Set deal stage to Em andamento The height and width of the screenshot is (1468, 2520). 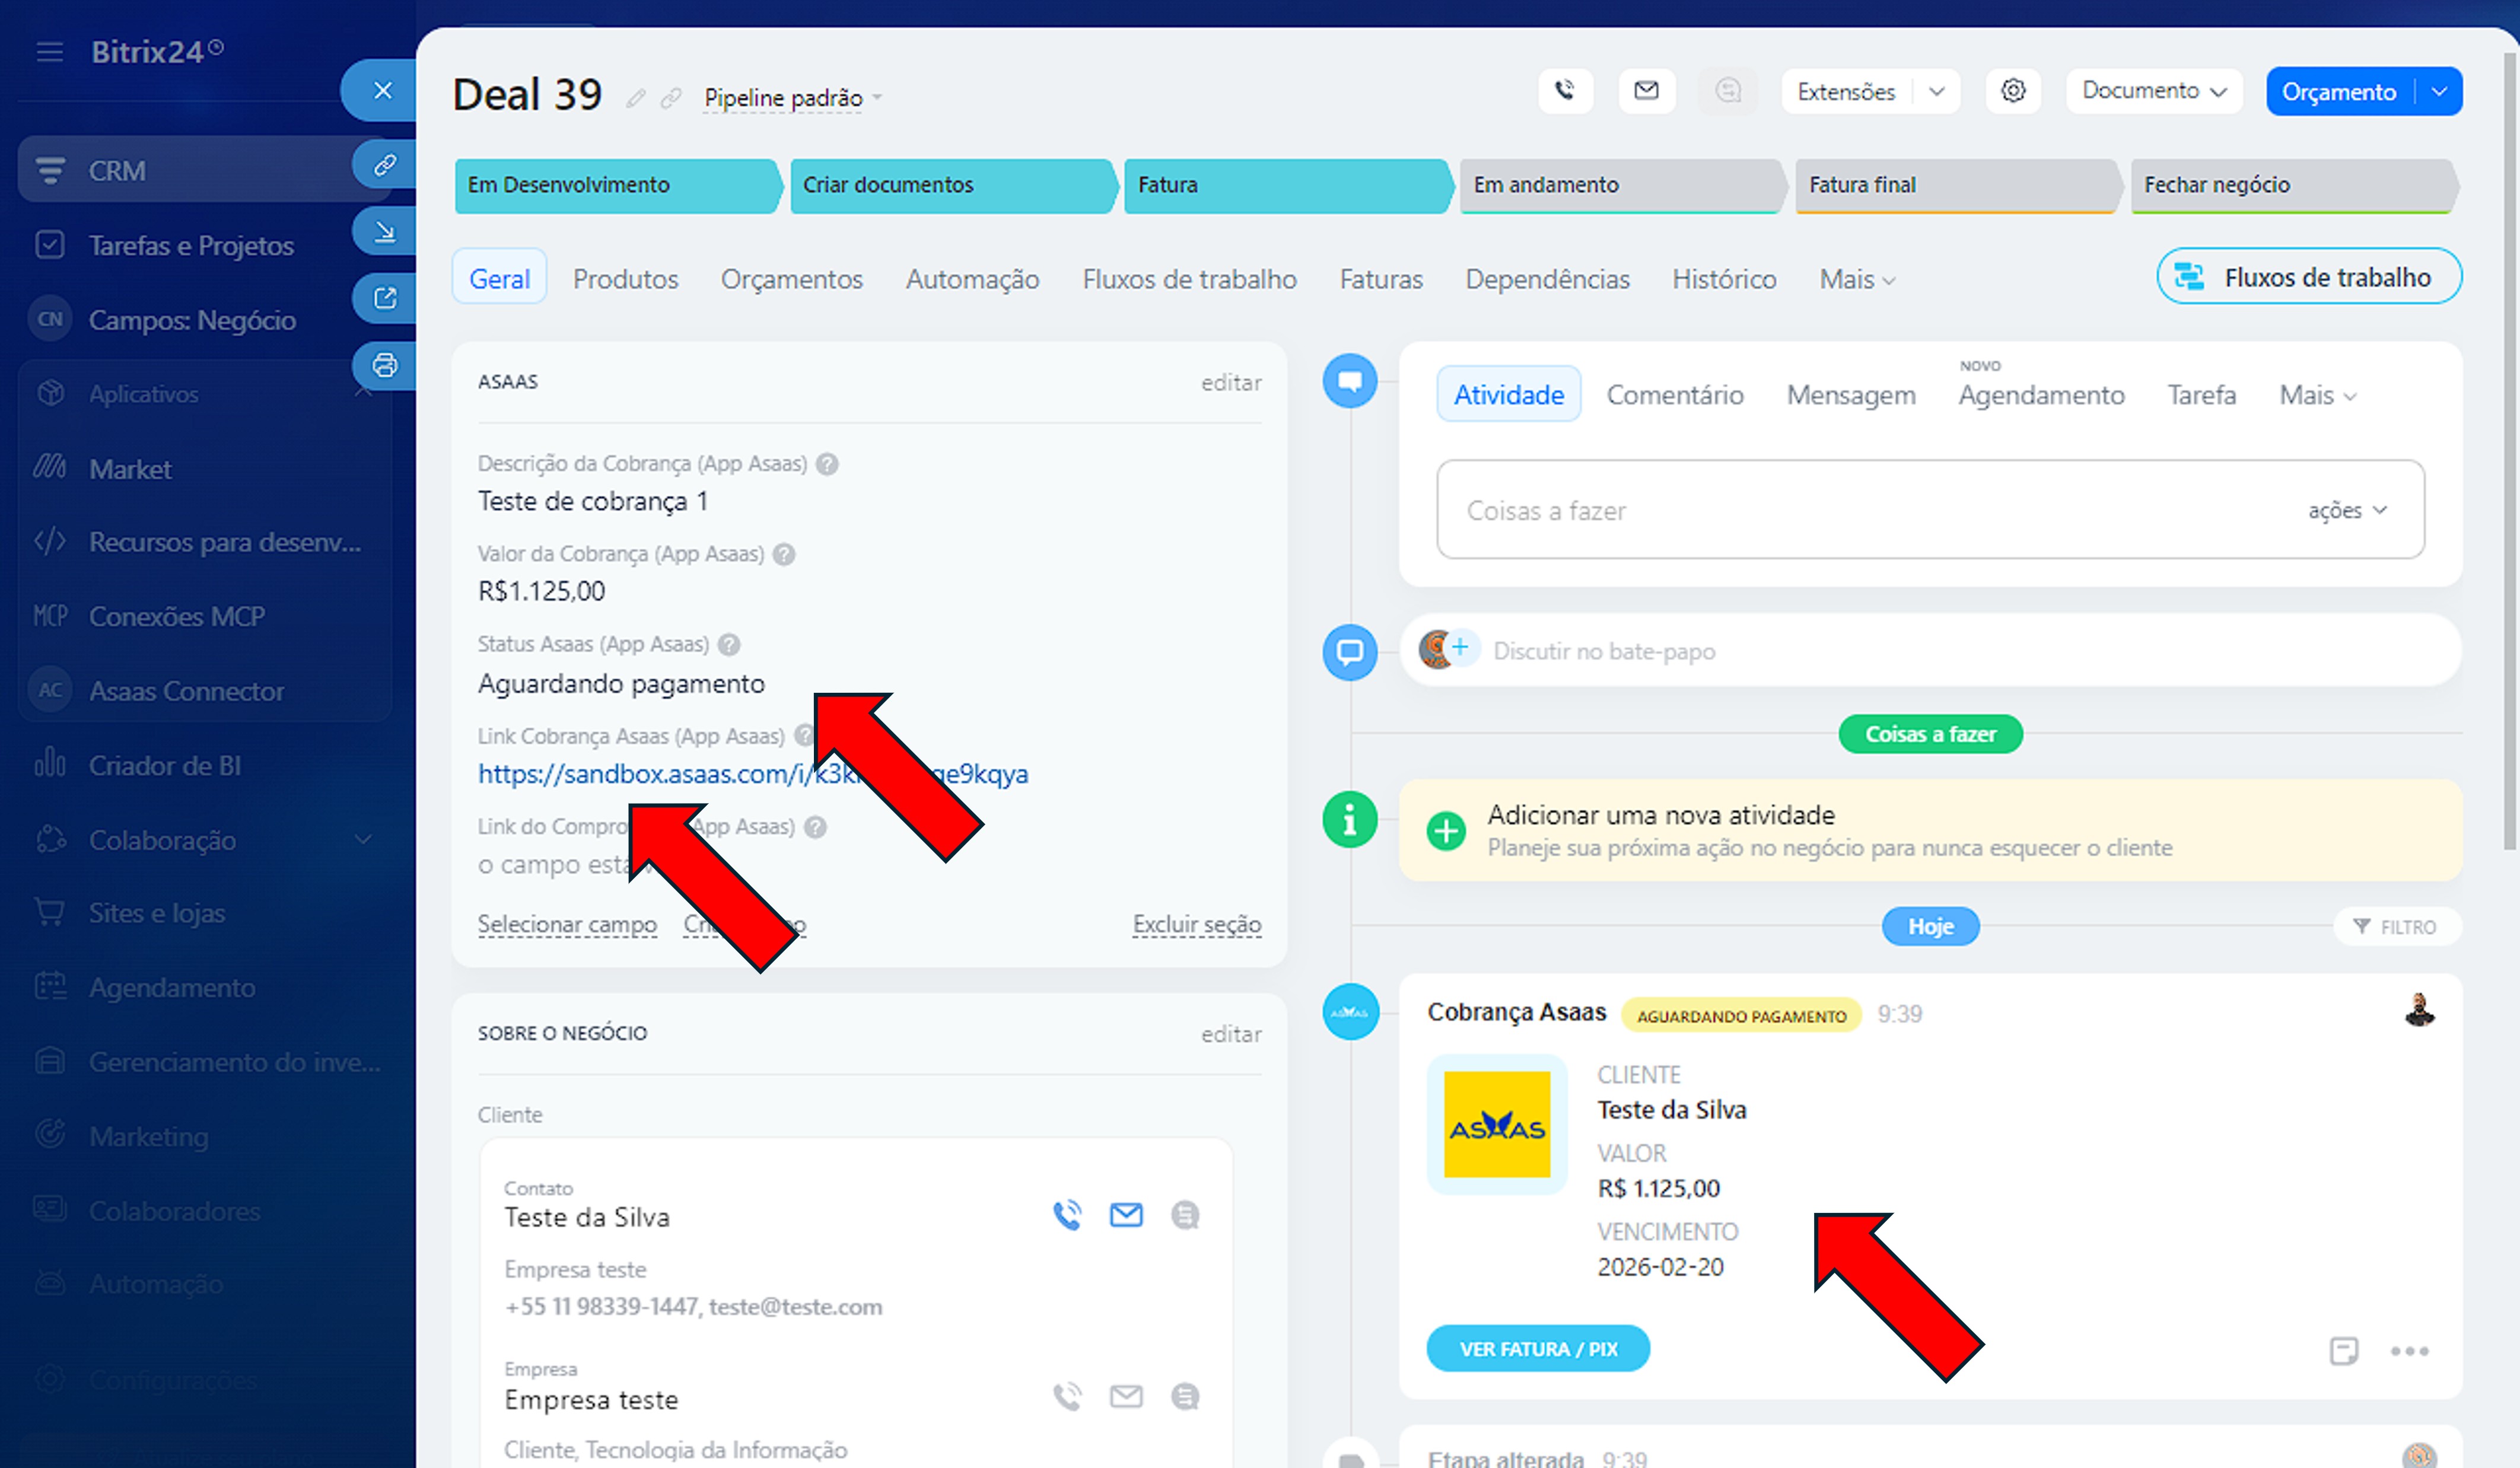[1620, 185]
